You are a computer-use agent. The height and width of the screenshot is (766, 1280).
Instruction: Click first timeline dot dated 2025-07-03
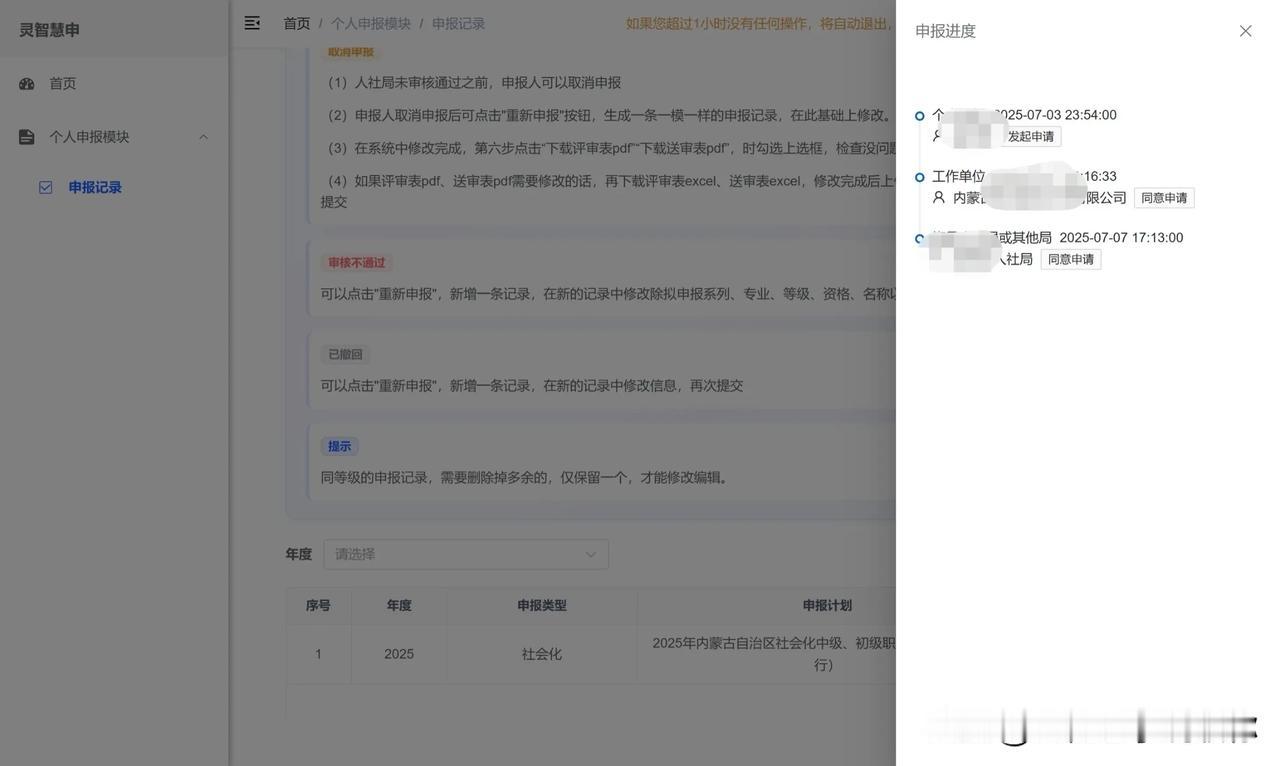click(920, 116)
